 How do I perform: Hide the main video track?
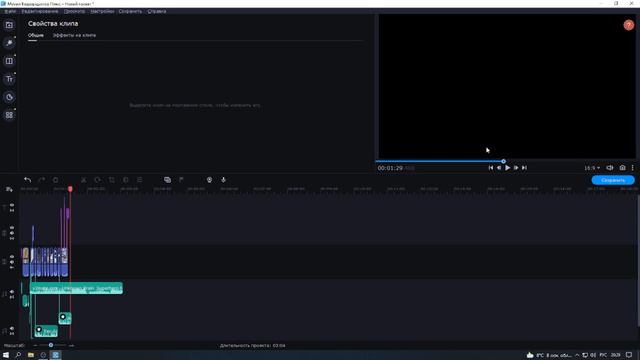12,257
